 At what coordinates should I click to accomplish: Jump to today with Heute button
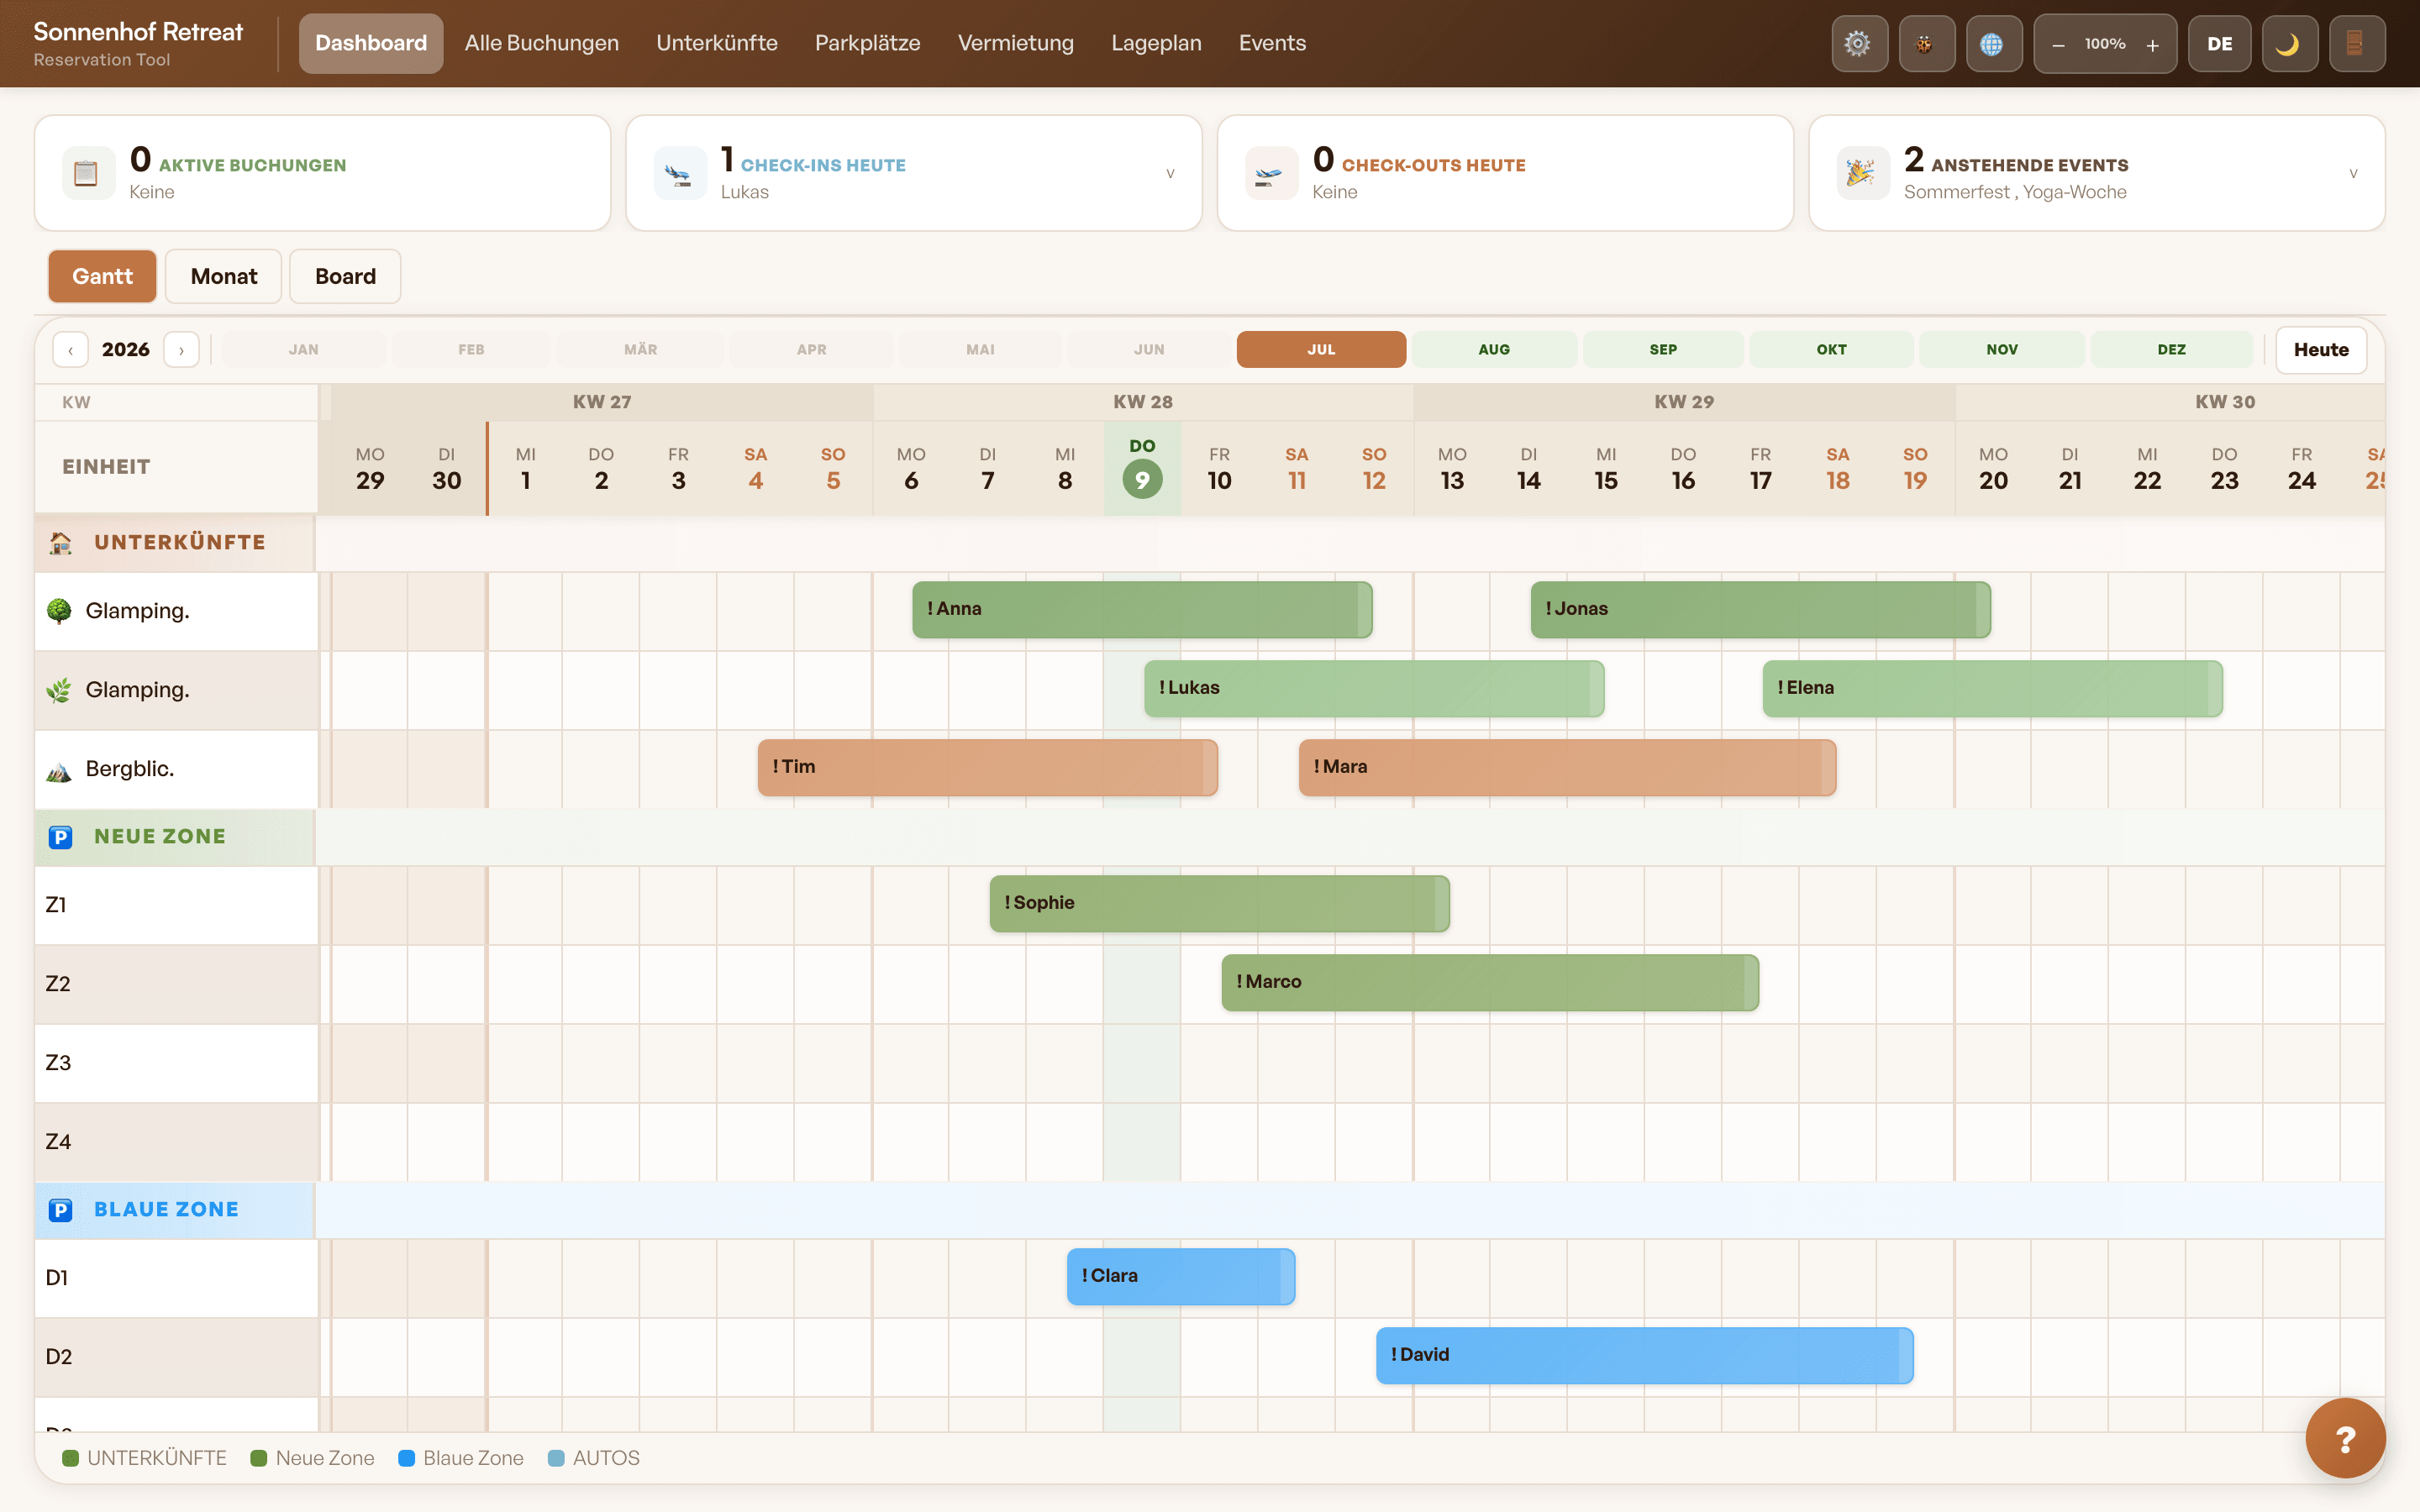click(2320, 350)
